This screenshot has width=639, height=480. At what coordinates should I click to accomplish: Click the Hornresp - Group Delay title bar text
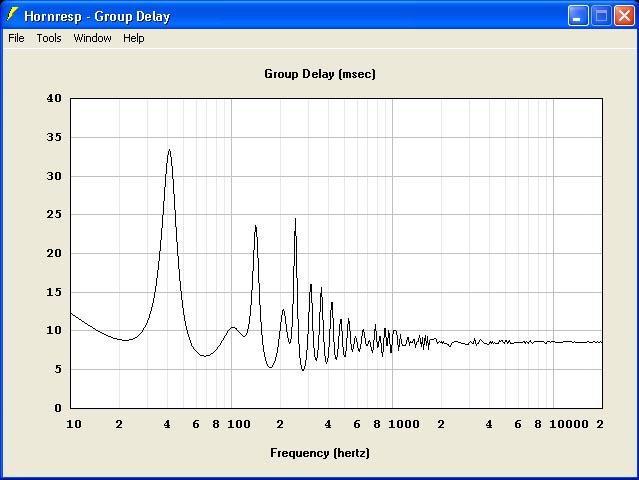97,16
